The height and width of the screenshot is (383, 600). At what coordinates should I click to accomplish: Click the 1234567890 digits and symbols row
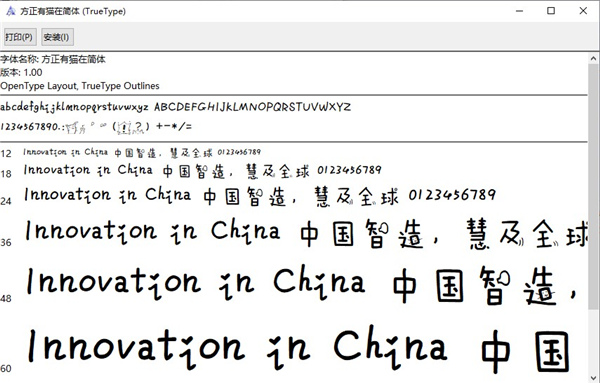96,127
